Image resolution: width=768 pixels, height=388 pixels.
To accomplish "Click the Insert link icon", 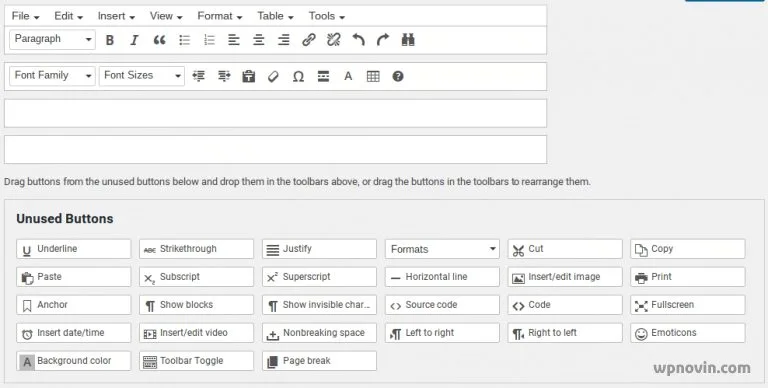I will point(309,40).
